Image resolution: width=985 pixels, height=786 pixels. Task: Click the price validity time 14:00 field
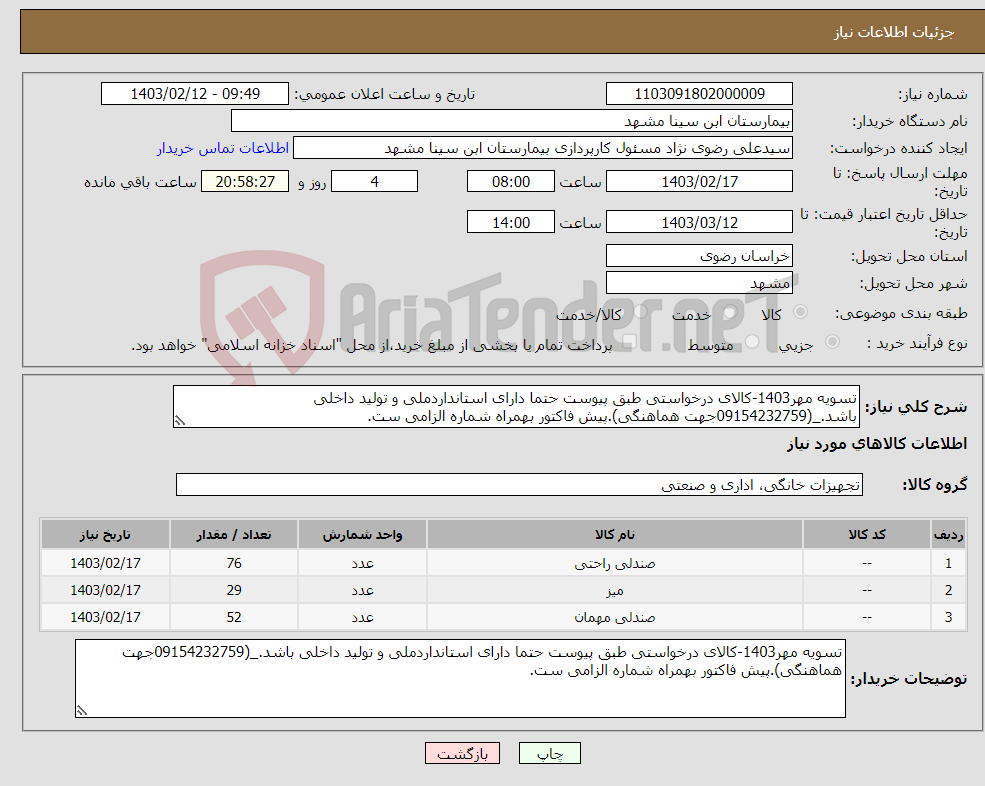(x=511, y=222)
